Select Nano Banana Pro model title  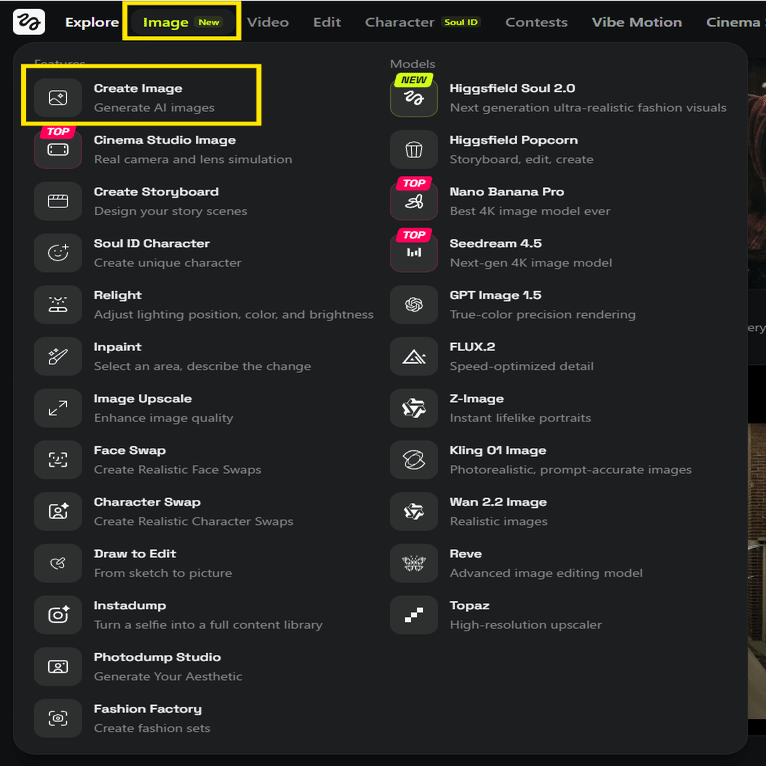coord(507,192)
